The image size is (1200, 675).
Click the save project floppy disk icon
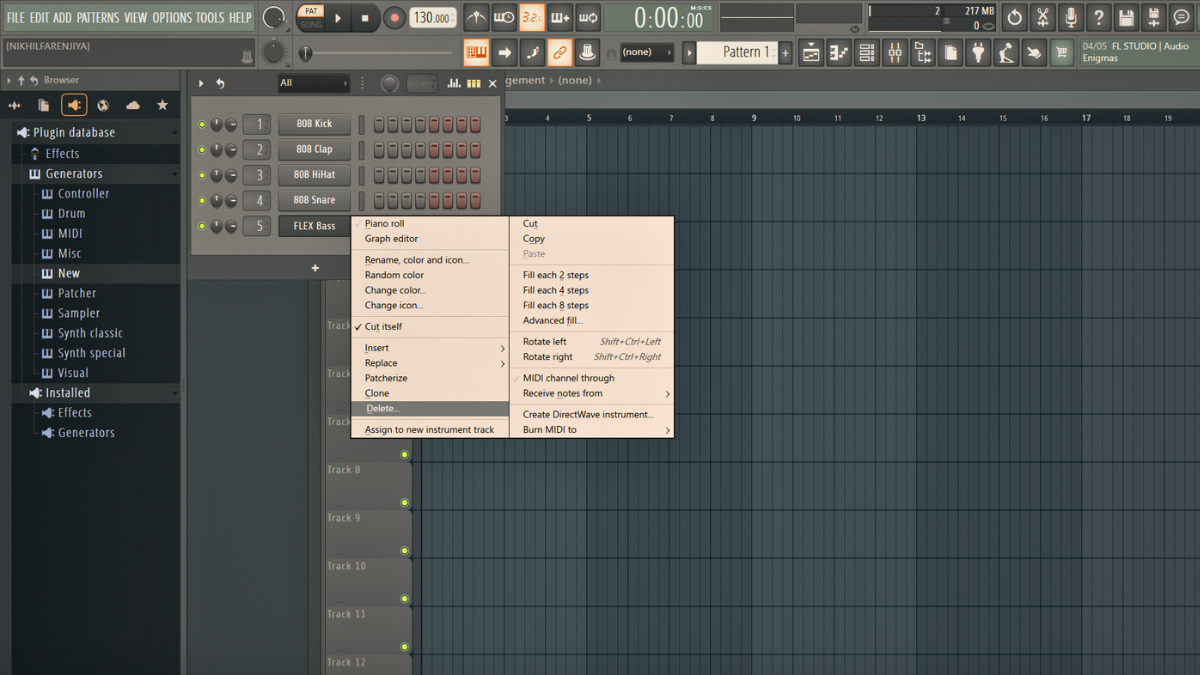pos(1127,17)
